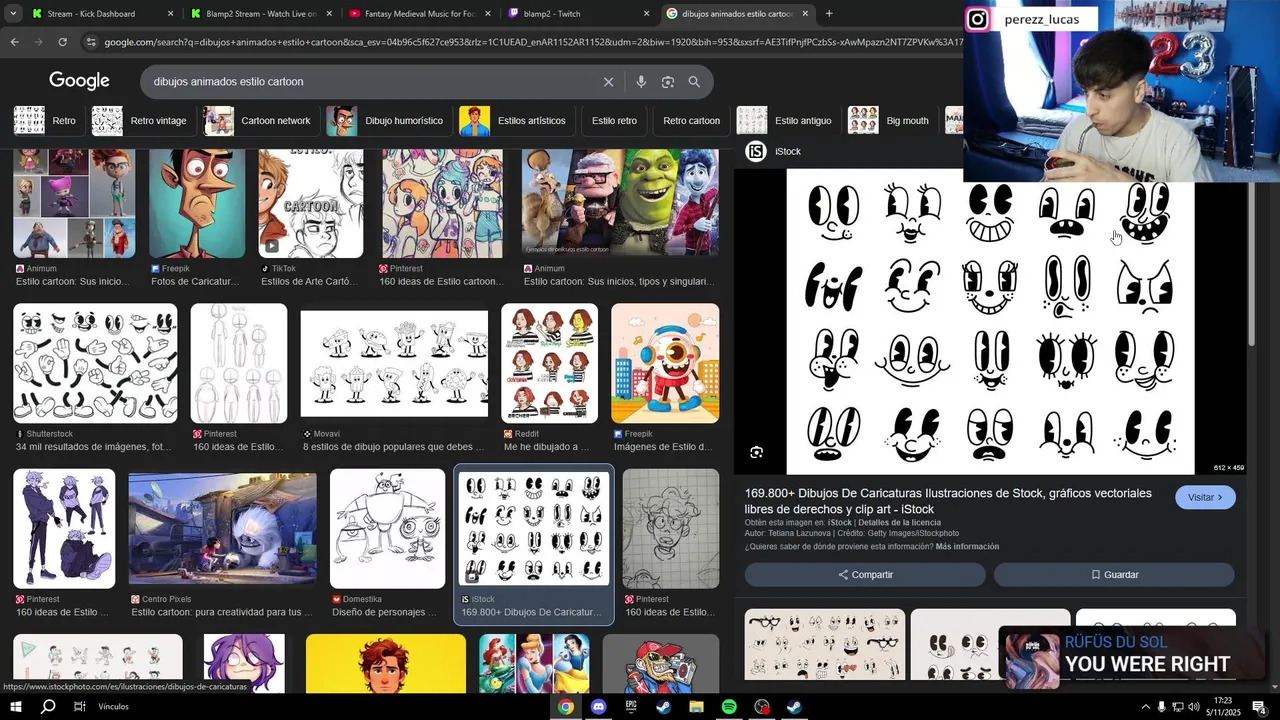Go back with browser back arrow

coord(14,42)
